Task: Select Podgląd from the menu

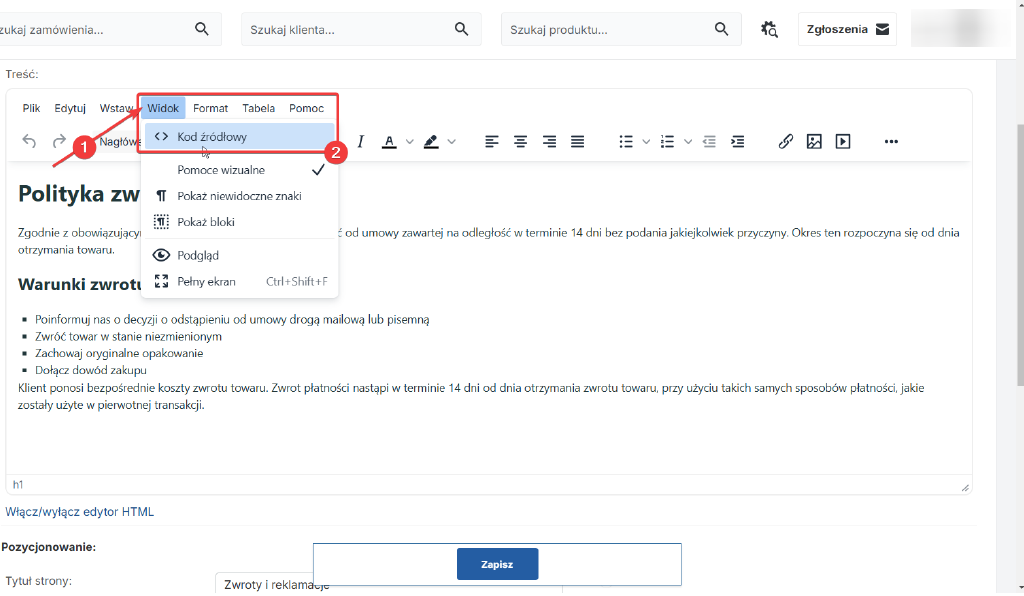Action: point(240,255)
